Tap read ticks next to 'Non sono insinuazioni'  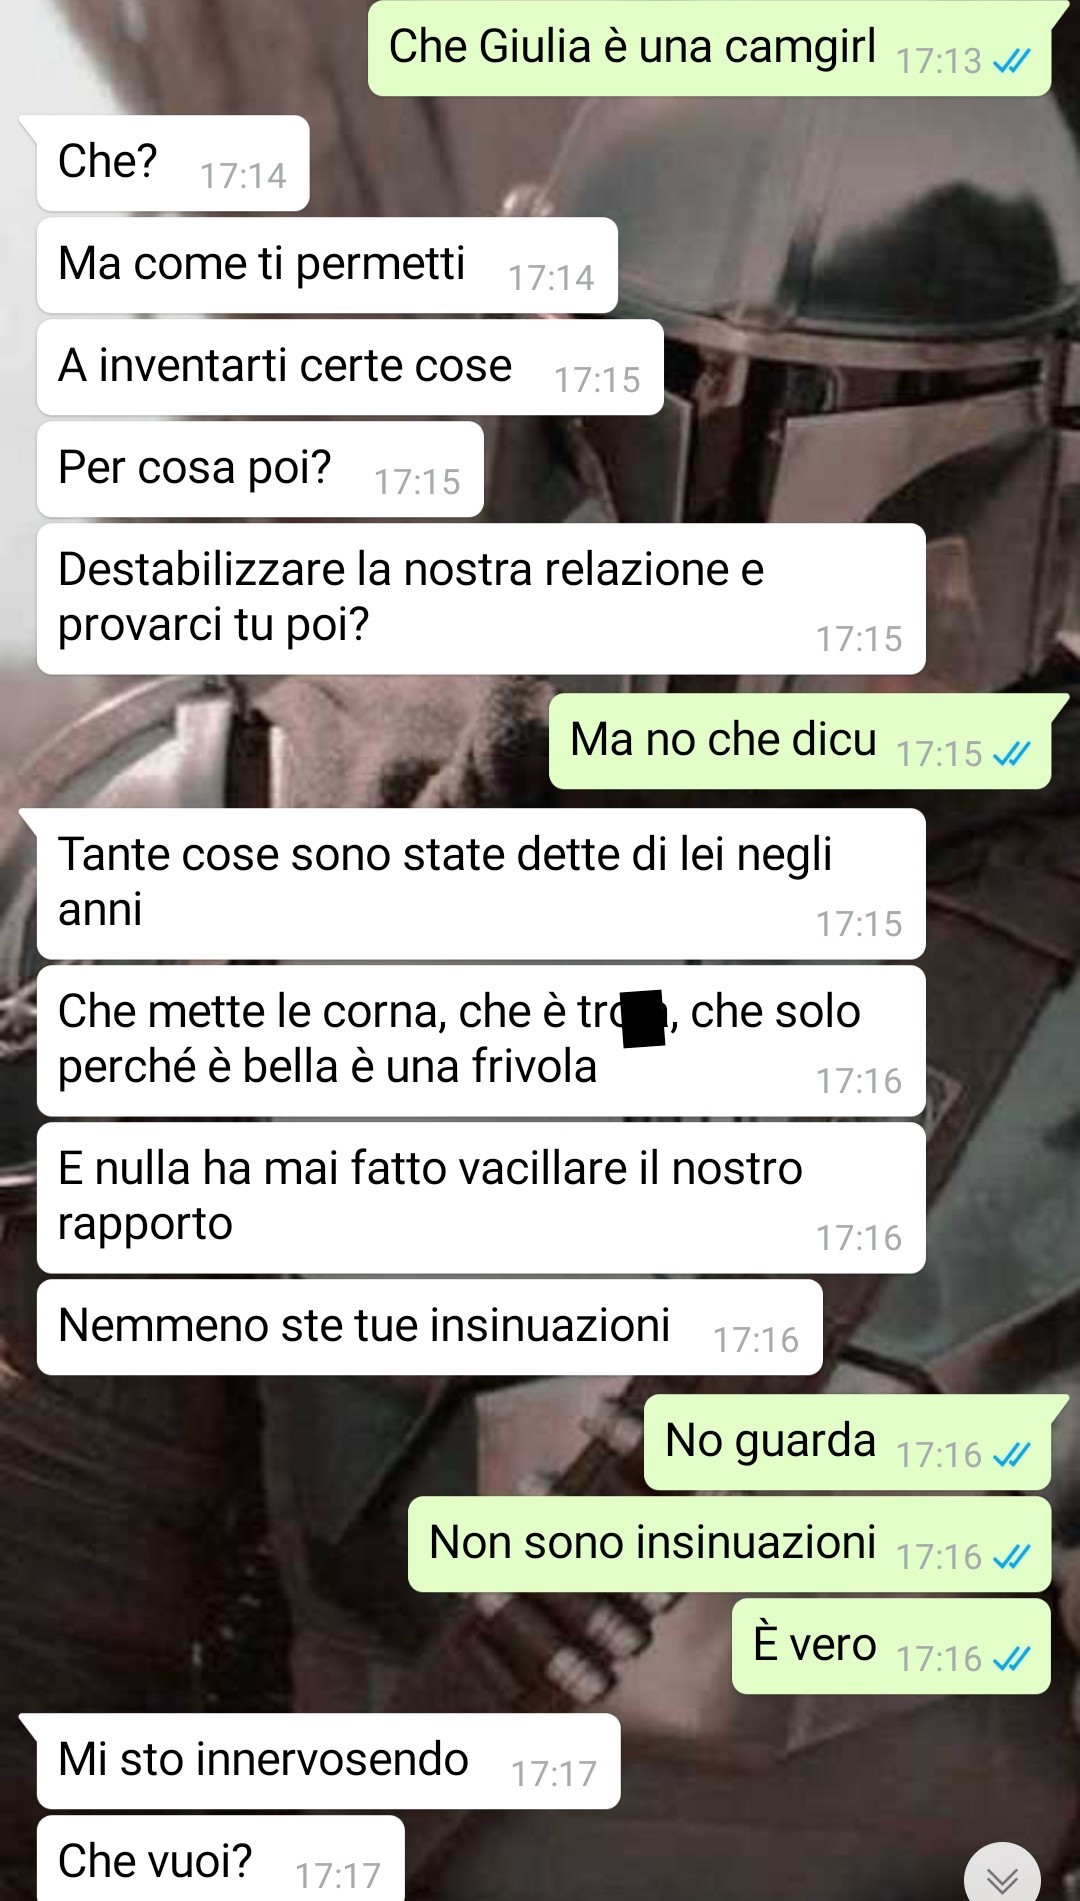point(1011,1557)
